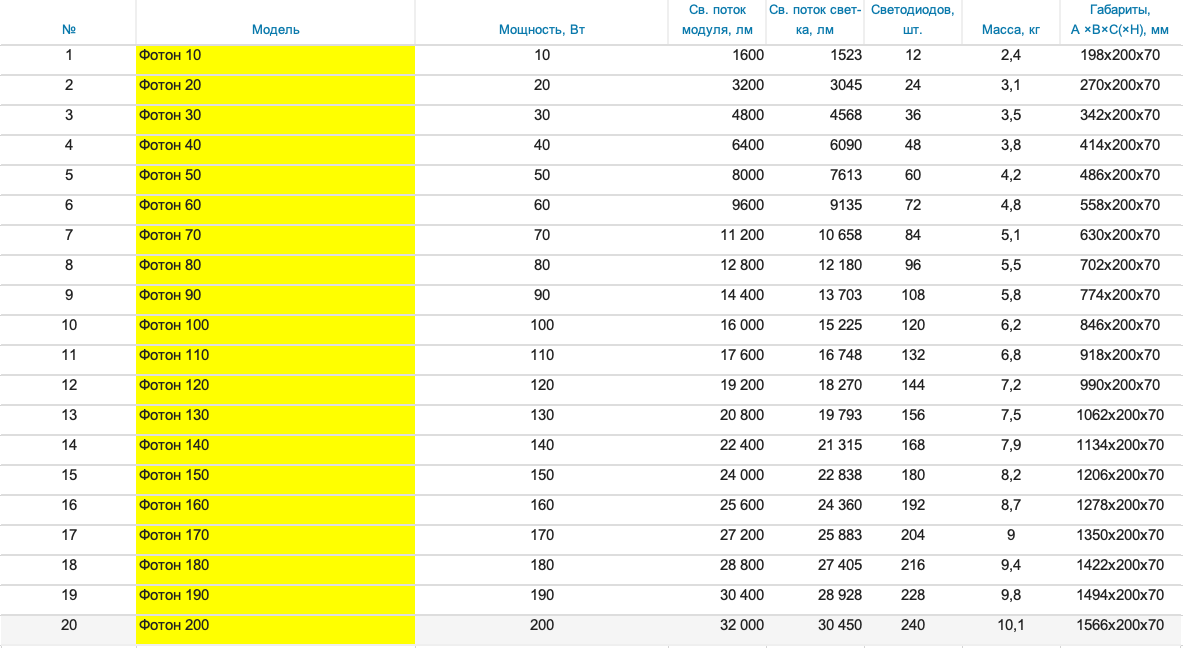Viewport: 1183px width, 648px height.
Task: Click the Св. поток модуля, лм header
Action: pyautogui.click(x=717, y=20)
